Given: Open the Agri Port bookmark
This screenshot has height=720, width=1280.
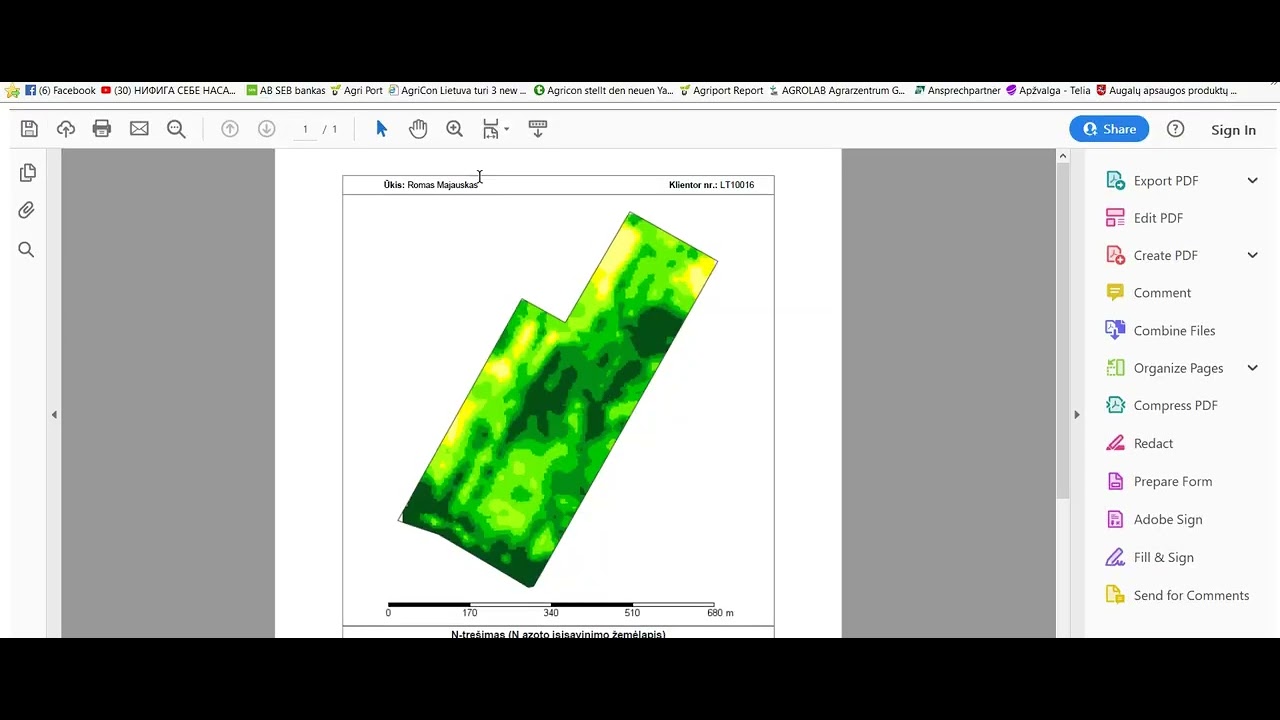Looking at the screenshot, I should click(x=357, y=91).
